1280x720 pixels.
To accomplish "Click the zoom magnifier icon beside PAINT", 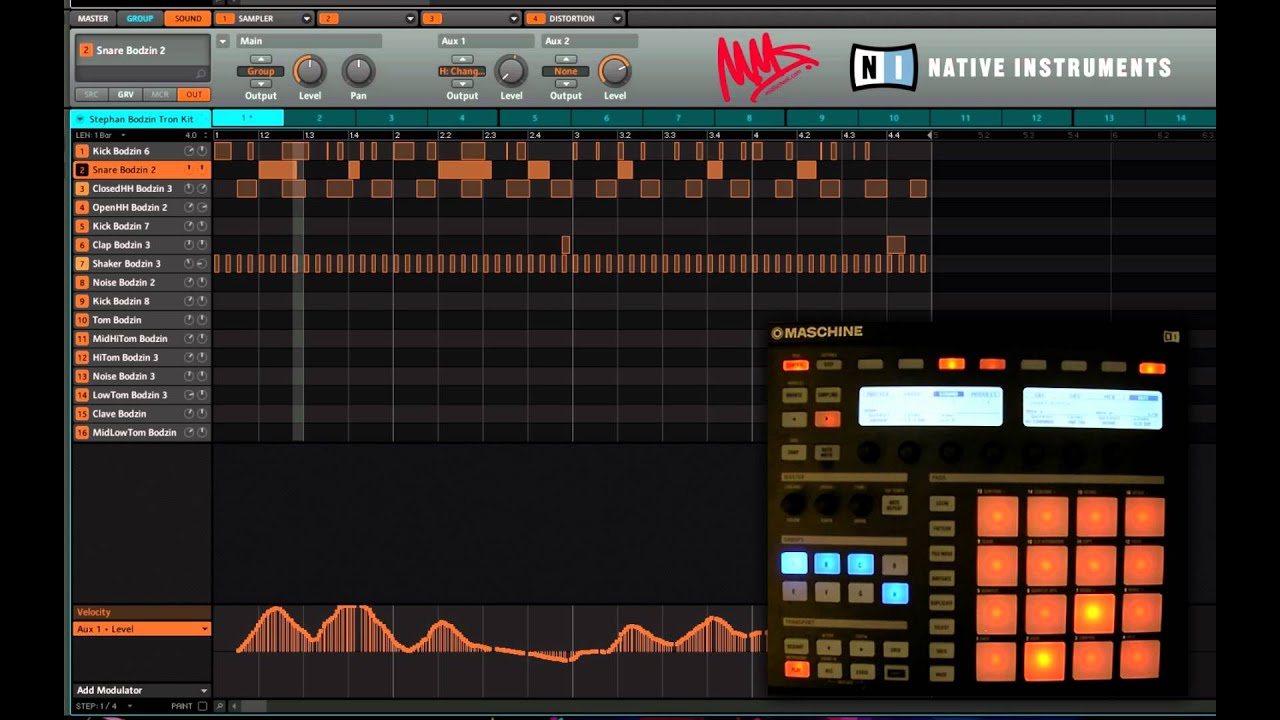I will point(220,706).
